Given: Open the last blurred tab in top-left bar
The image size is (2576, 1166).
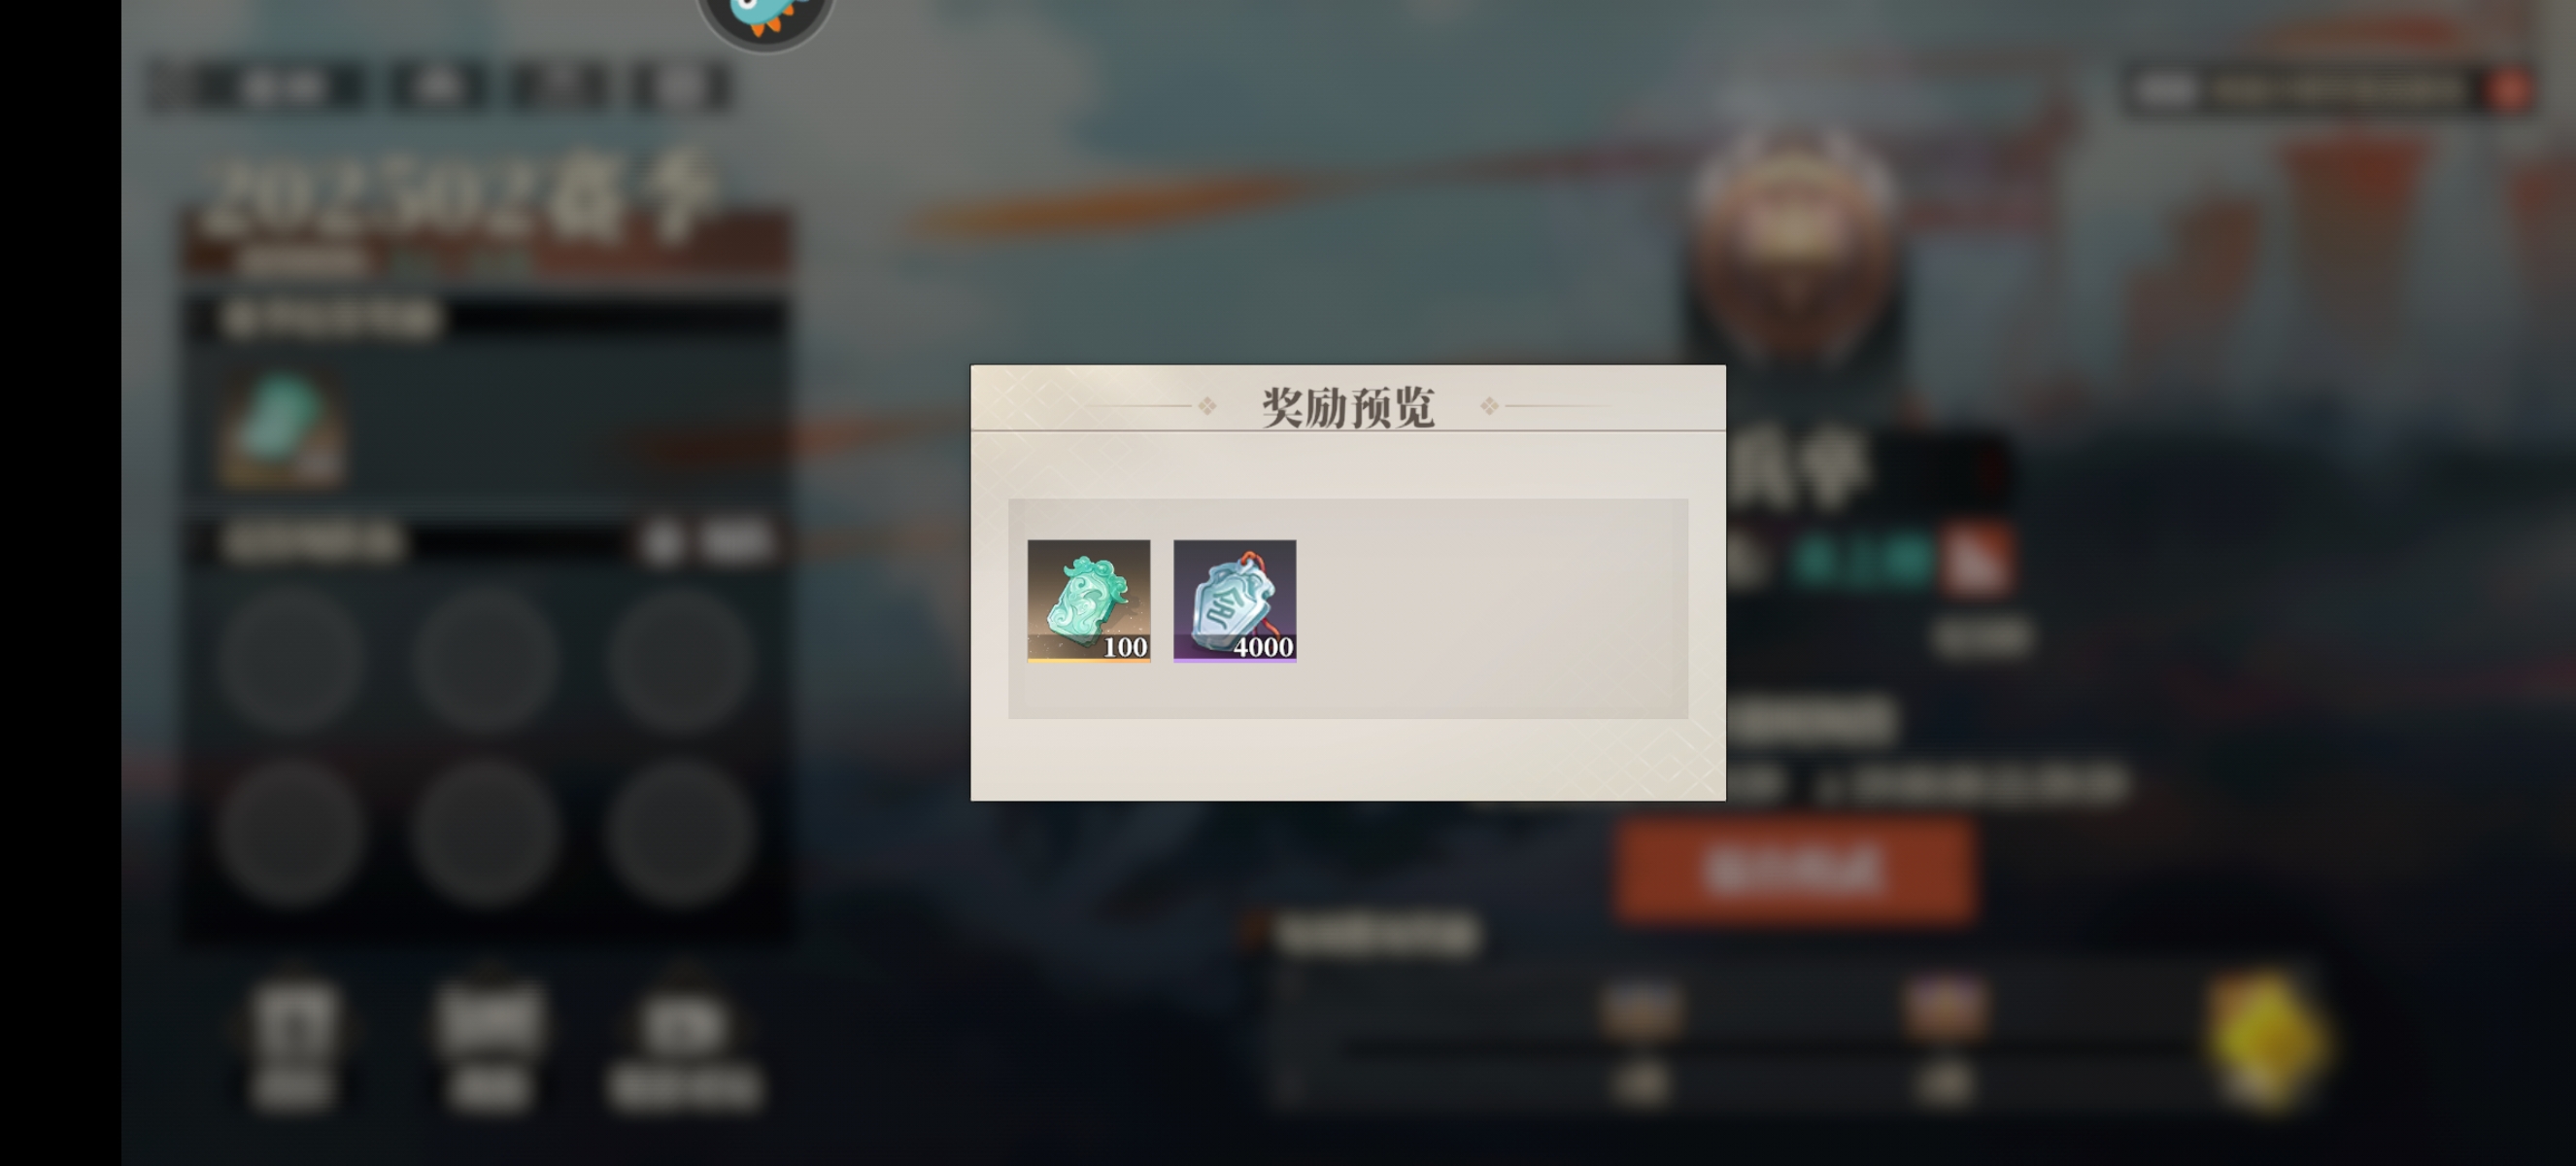Looking at the screenshot, I should [x=681, y=88].
